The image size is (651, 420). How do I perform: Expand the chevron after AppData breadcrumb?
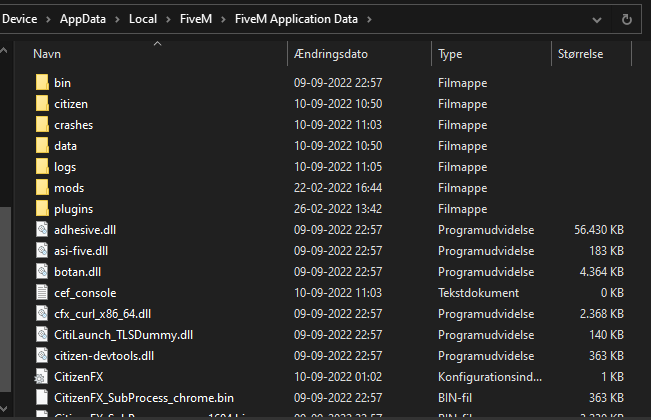click(x=117, y=19)
